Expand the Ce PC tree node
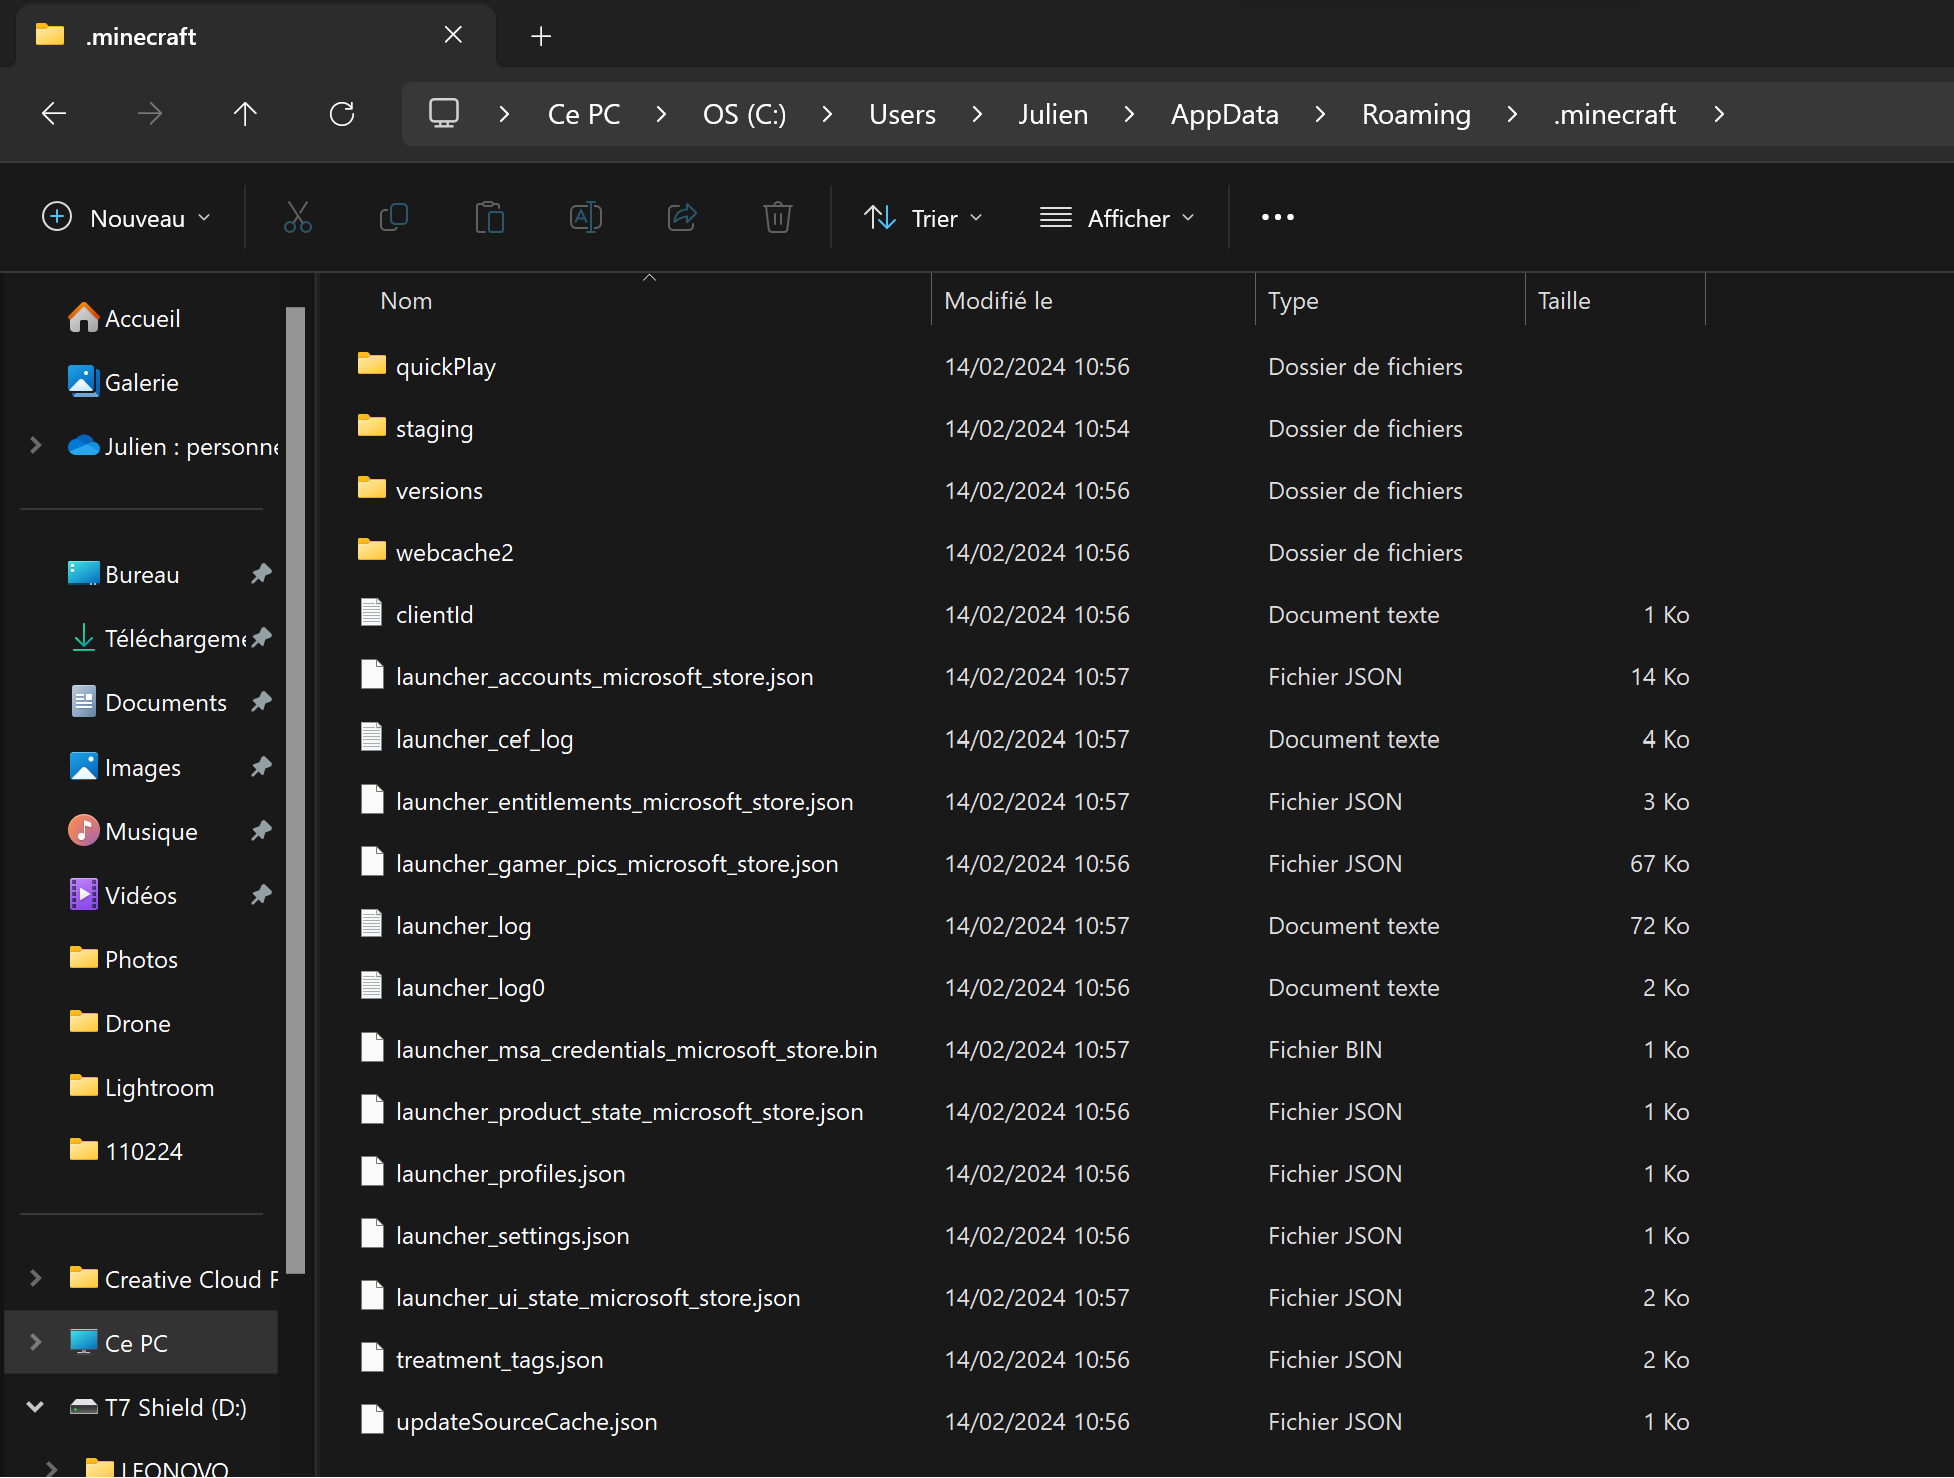1954x1478 pixels. point(36,1342)
